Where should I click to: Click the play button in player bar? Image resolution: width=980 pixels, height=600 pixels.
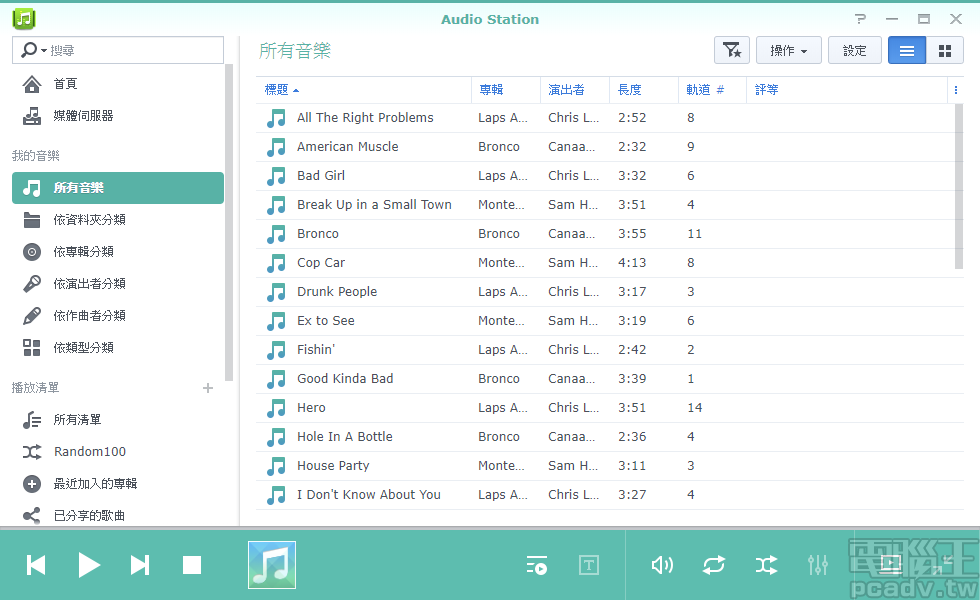click(89, 565)
